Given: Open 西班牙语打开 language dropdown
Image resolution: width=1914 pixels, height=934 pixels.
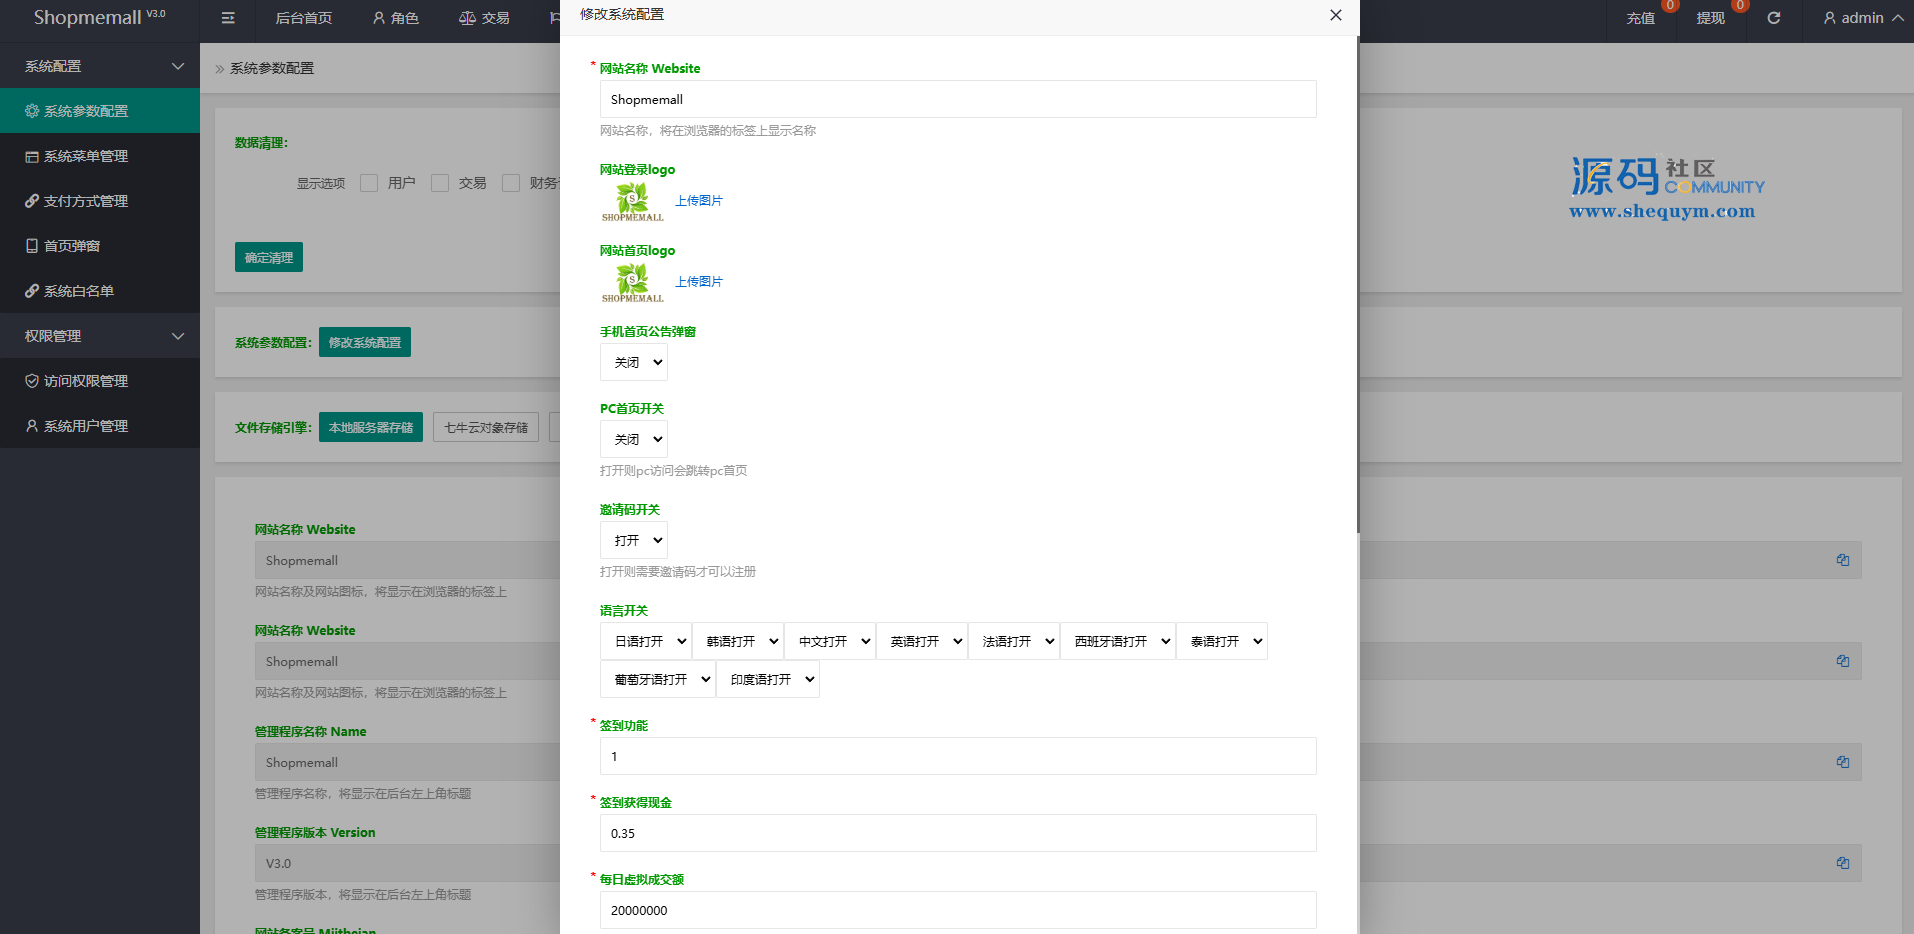Looking at the screenshot, I should coord(1118,641).
